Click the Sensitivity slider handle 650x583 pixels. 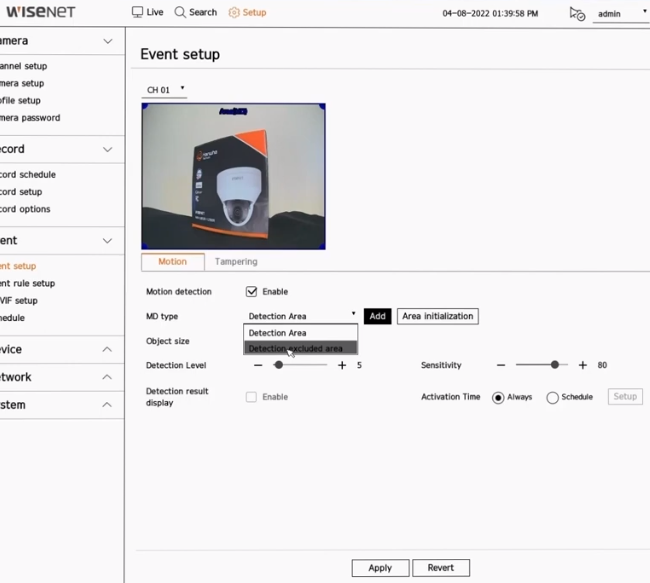click(x=555, y=365)
